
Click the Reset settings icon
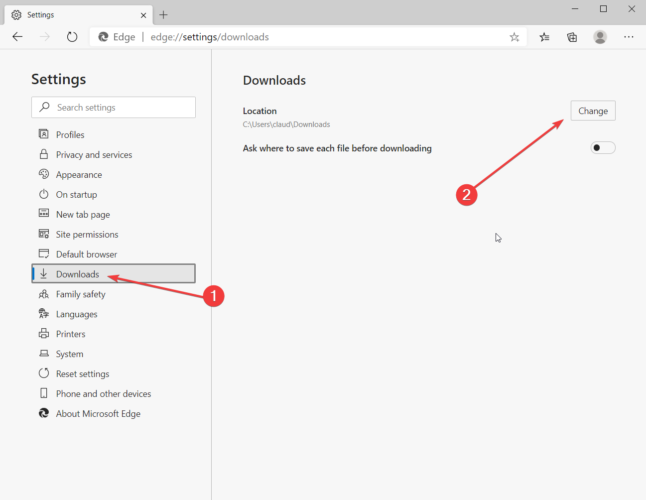click(44, 373)
